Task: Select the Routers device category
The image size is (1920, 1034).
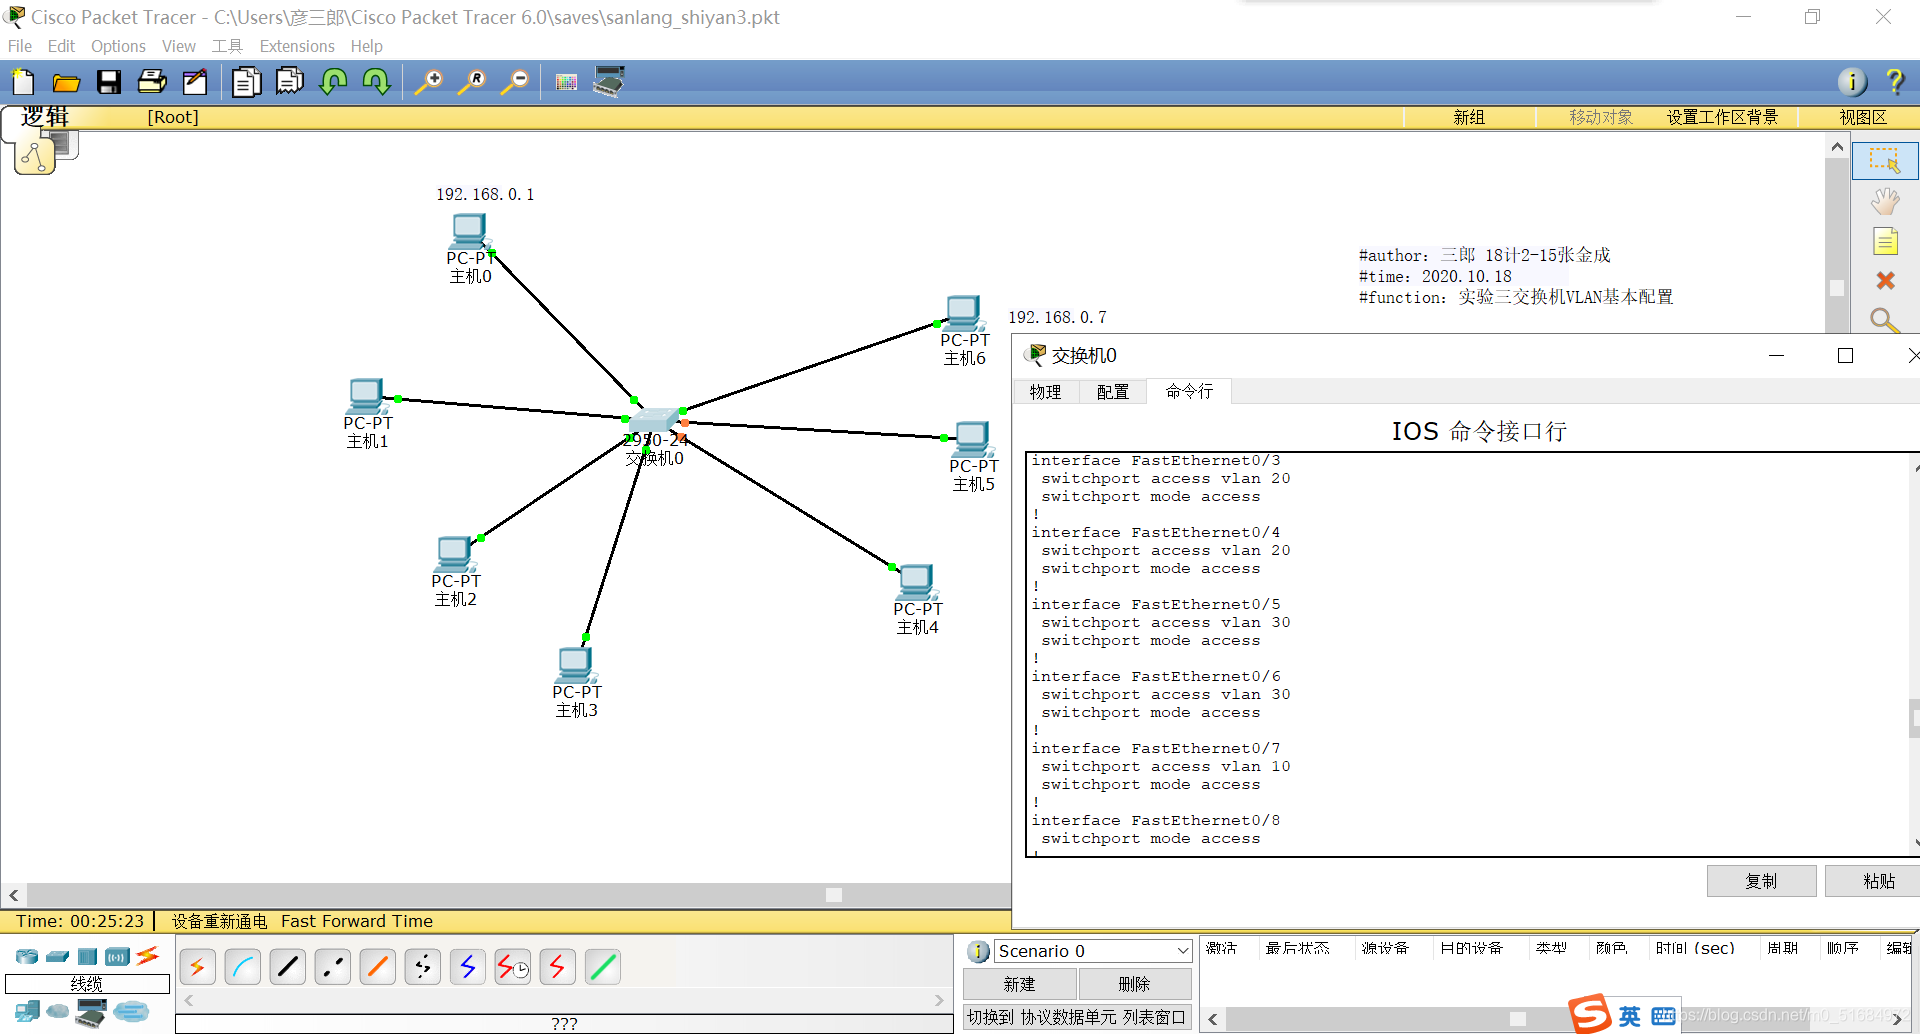Action: pyautogui.click(x=27, y=957)
